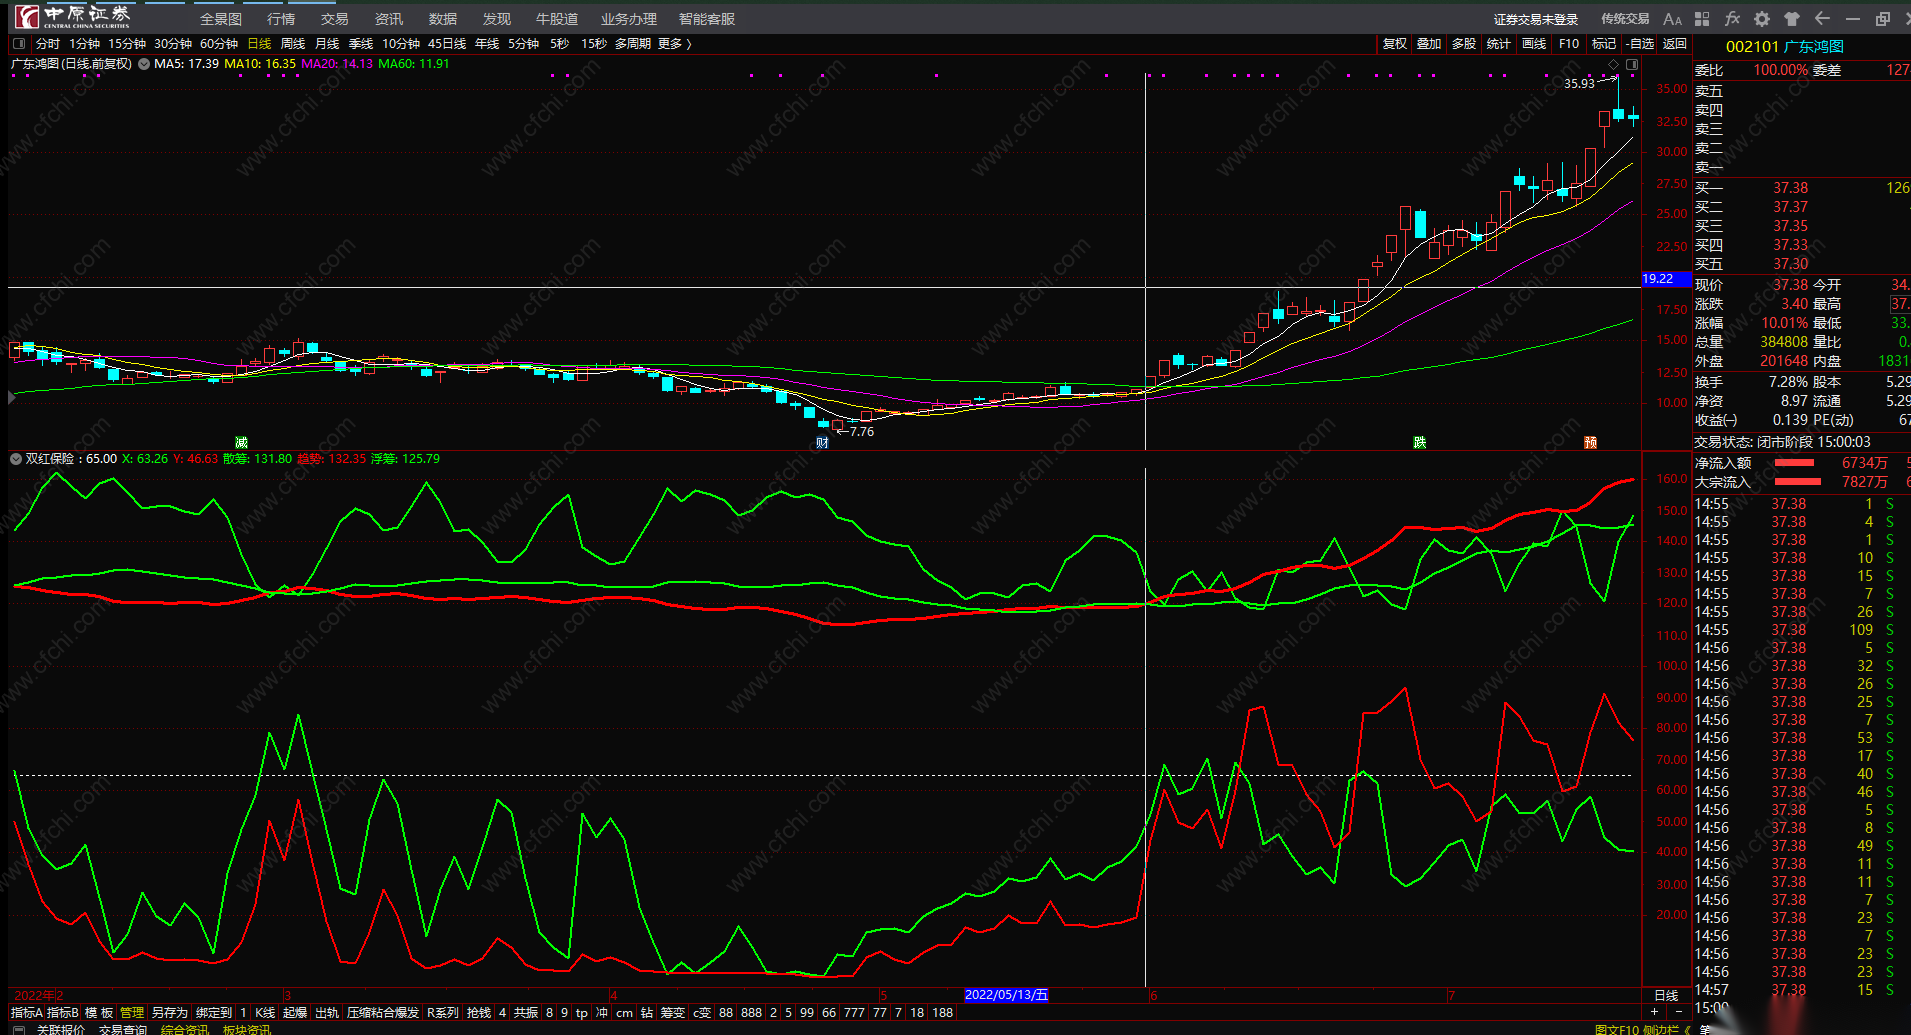The width and height of the screenshot is (1911, 1035).
Task: Click the 净流入额 red flow bar
Action: click(1794, 463)
